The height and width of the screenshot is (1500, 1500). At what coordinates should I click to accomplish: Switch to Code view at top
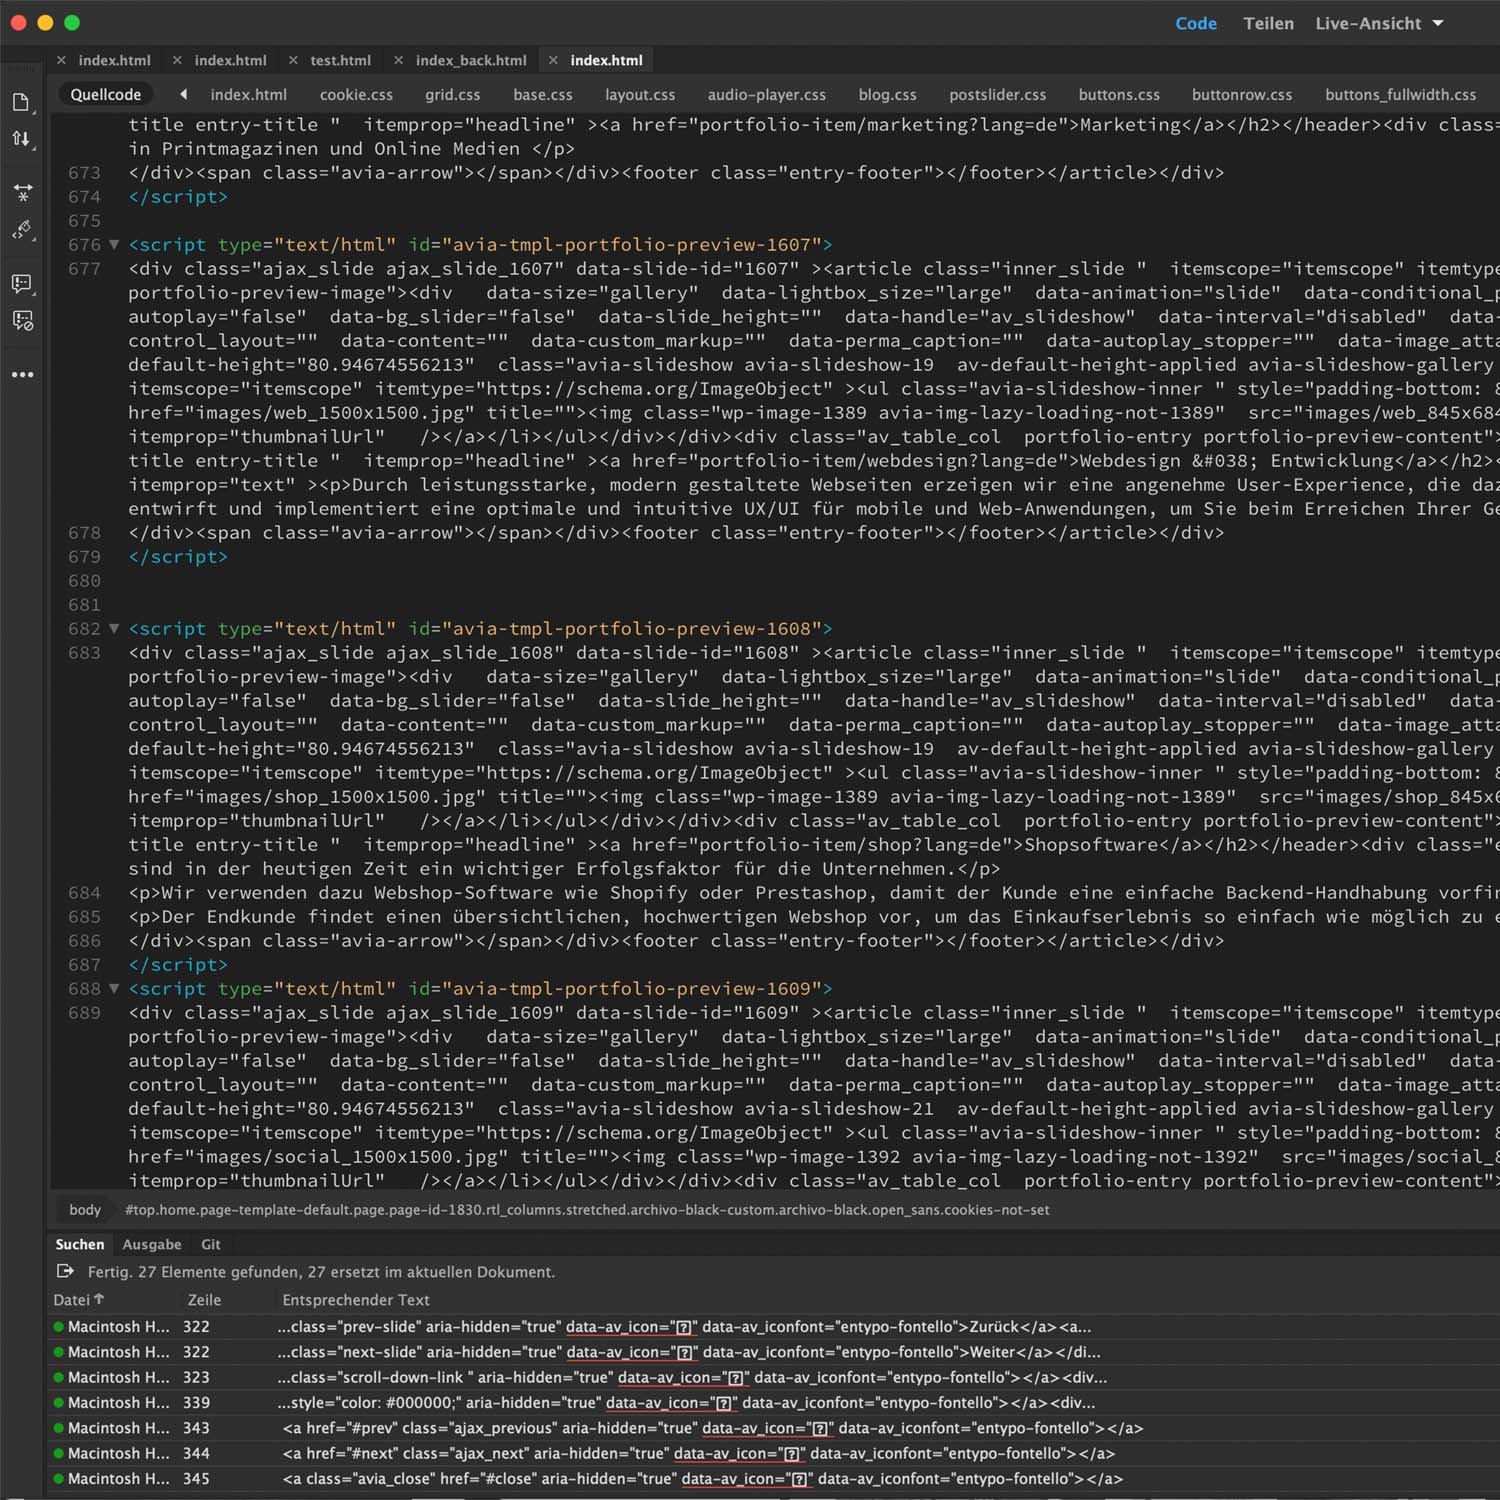(1196, 23)
